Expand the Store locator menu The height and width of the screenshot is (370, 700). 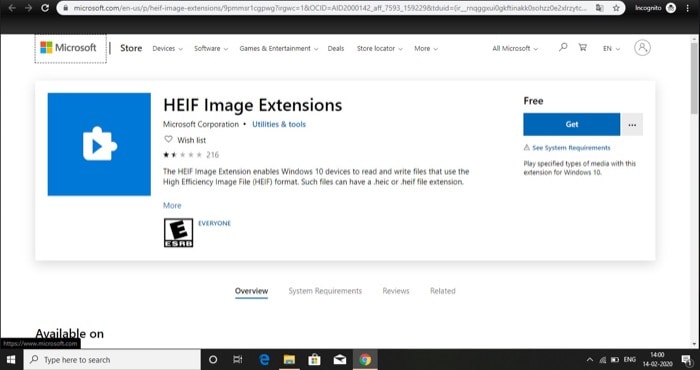click(379, 49)
